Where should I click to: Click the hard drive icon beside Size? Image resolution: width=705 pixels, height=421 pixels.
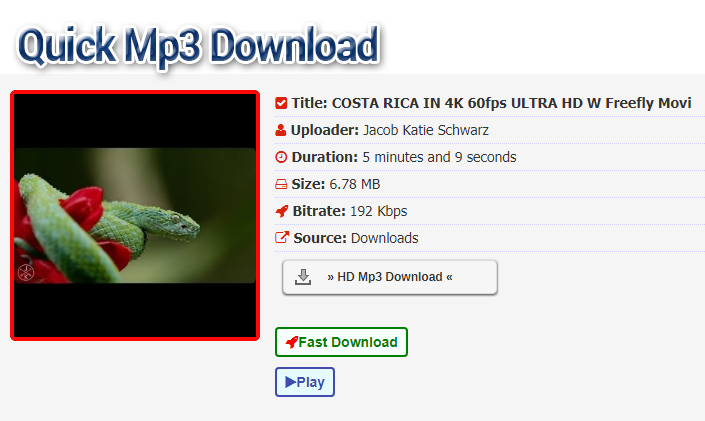281,184
